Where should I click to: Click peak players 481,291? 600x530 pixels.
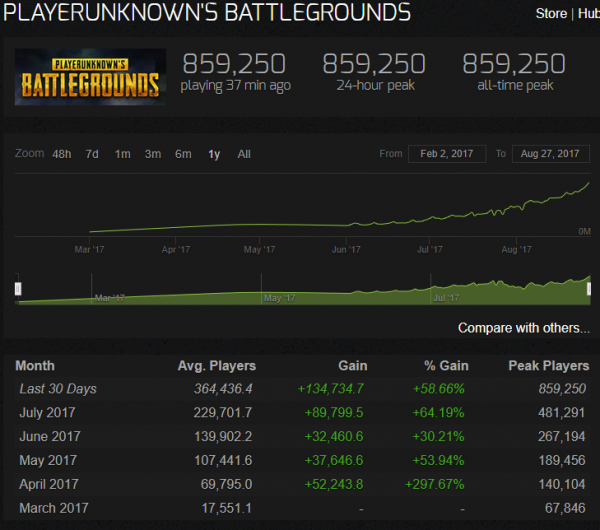click(x=561, y=413)
